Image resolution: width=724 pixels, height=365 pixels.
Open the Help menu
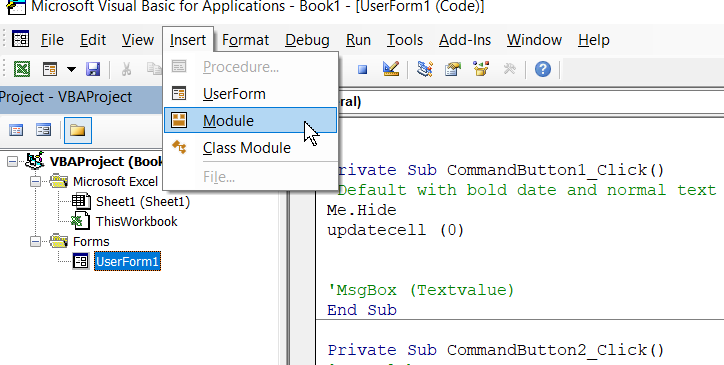(593, 40)
